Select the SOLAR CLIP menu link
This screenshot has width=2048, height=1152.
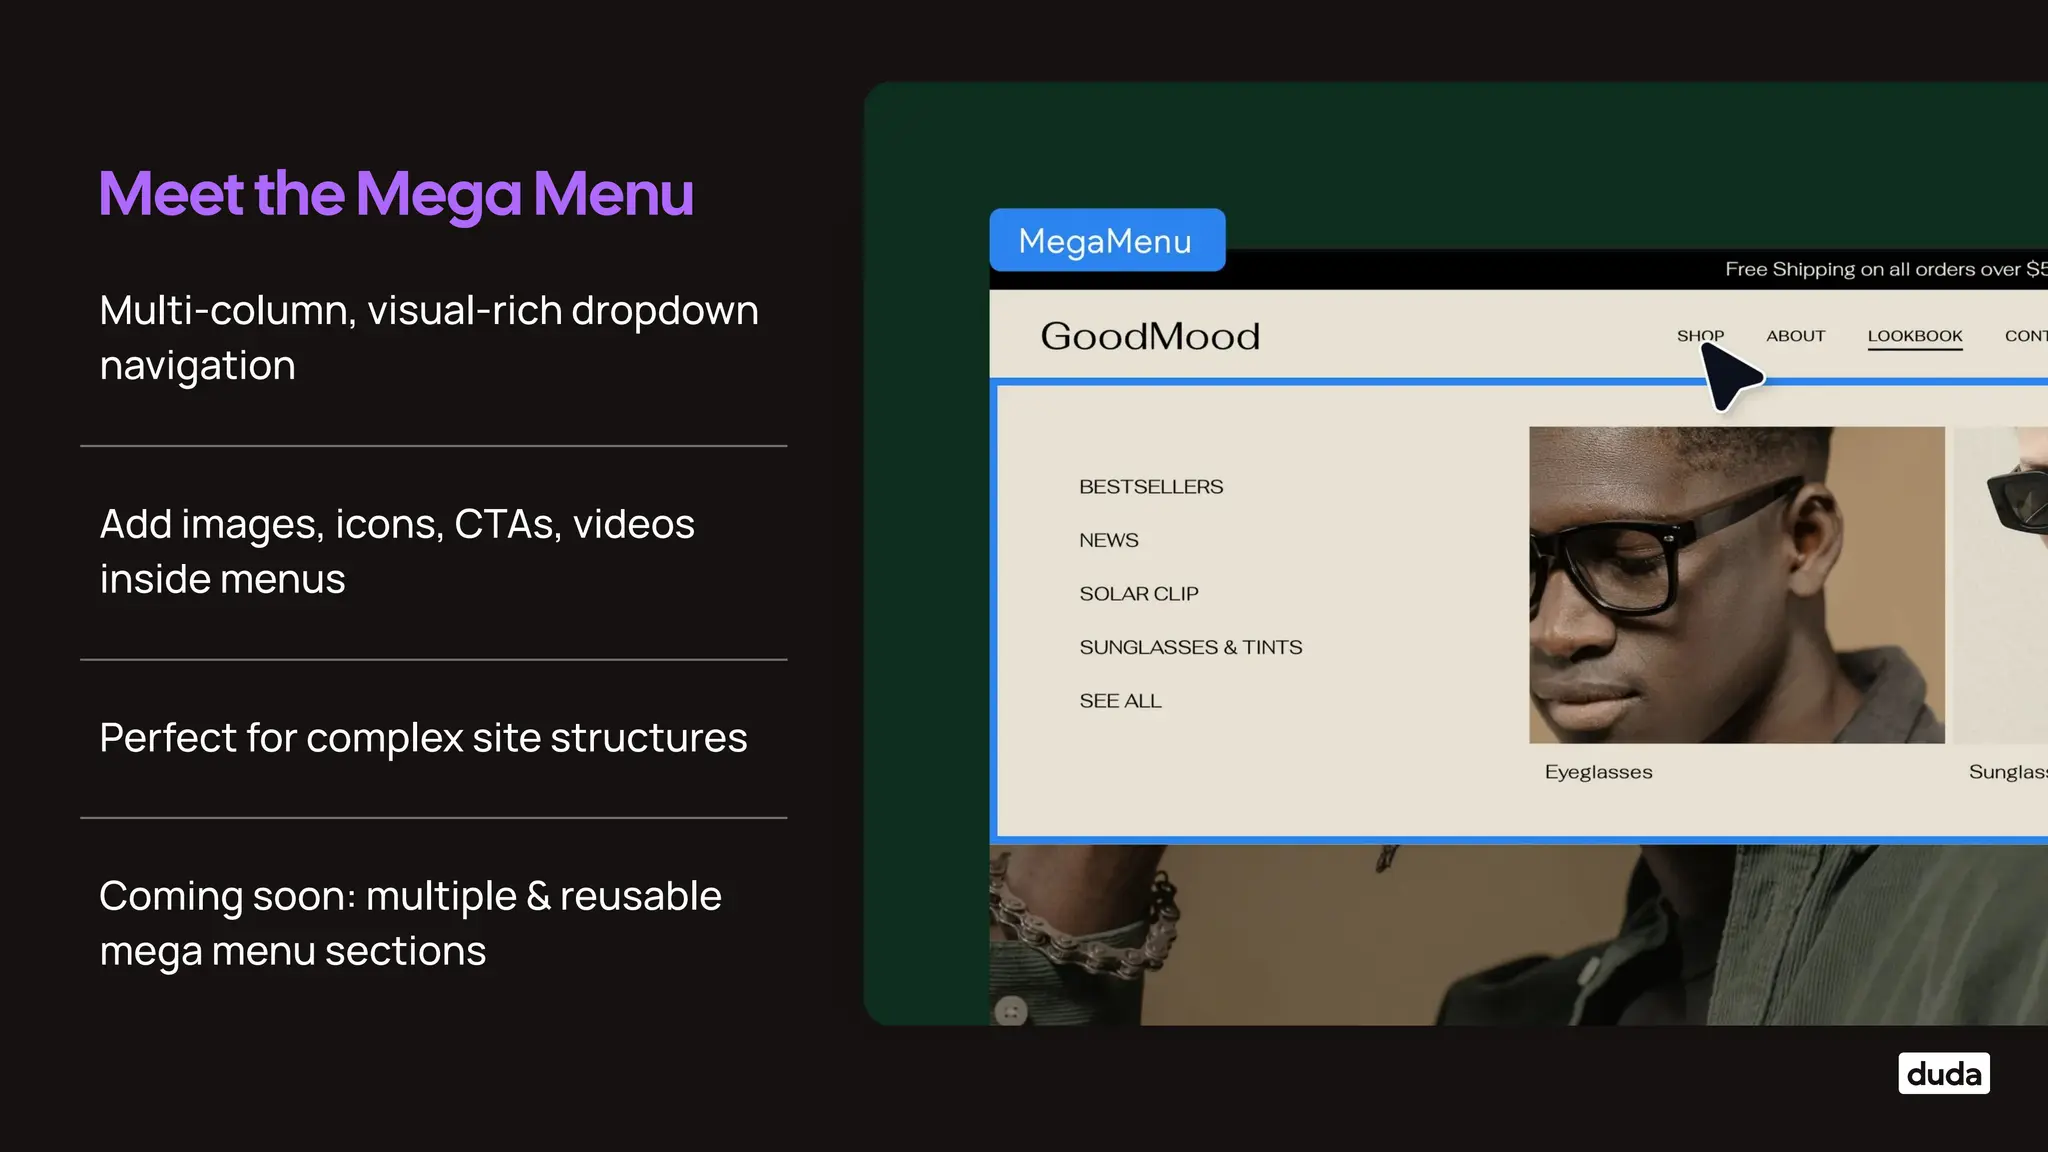pyautogui.click(x=1139, y=594)
